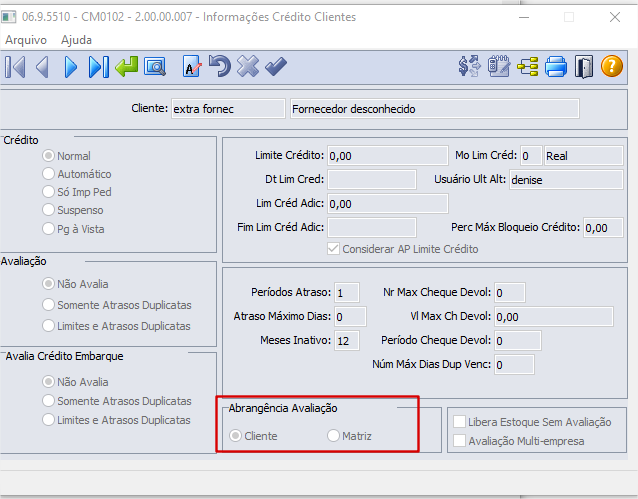Click the cancel X icon
638x499 pixels.
(248, 66)
